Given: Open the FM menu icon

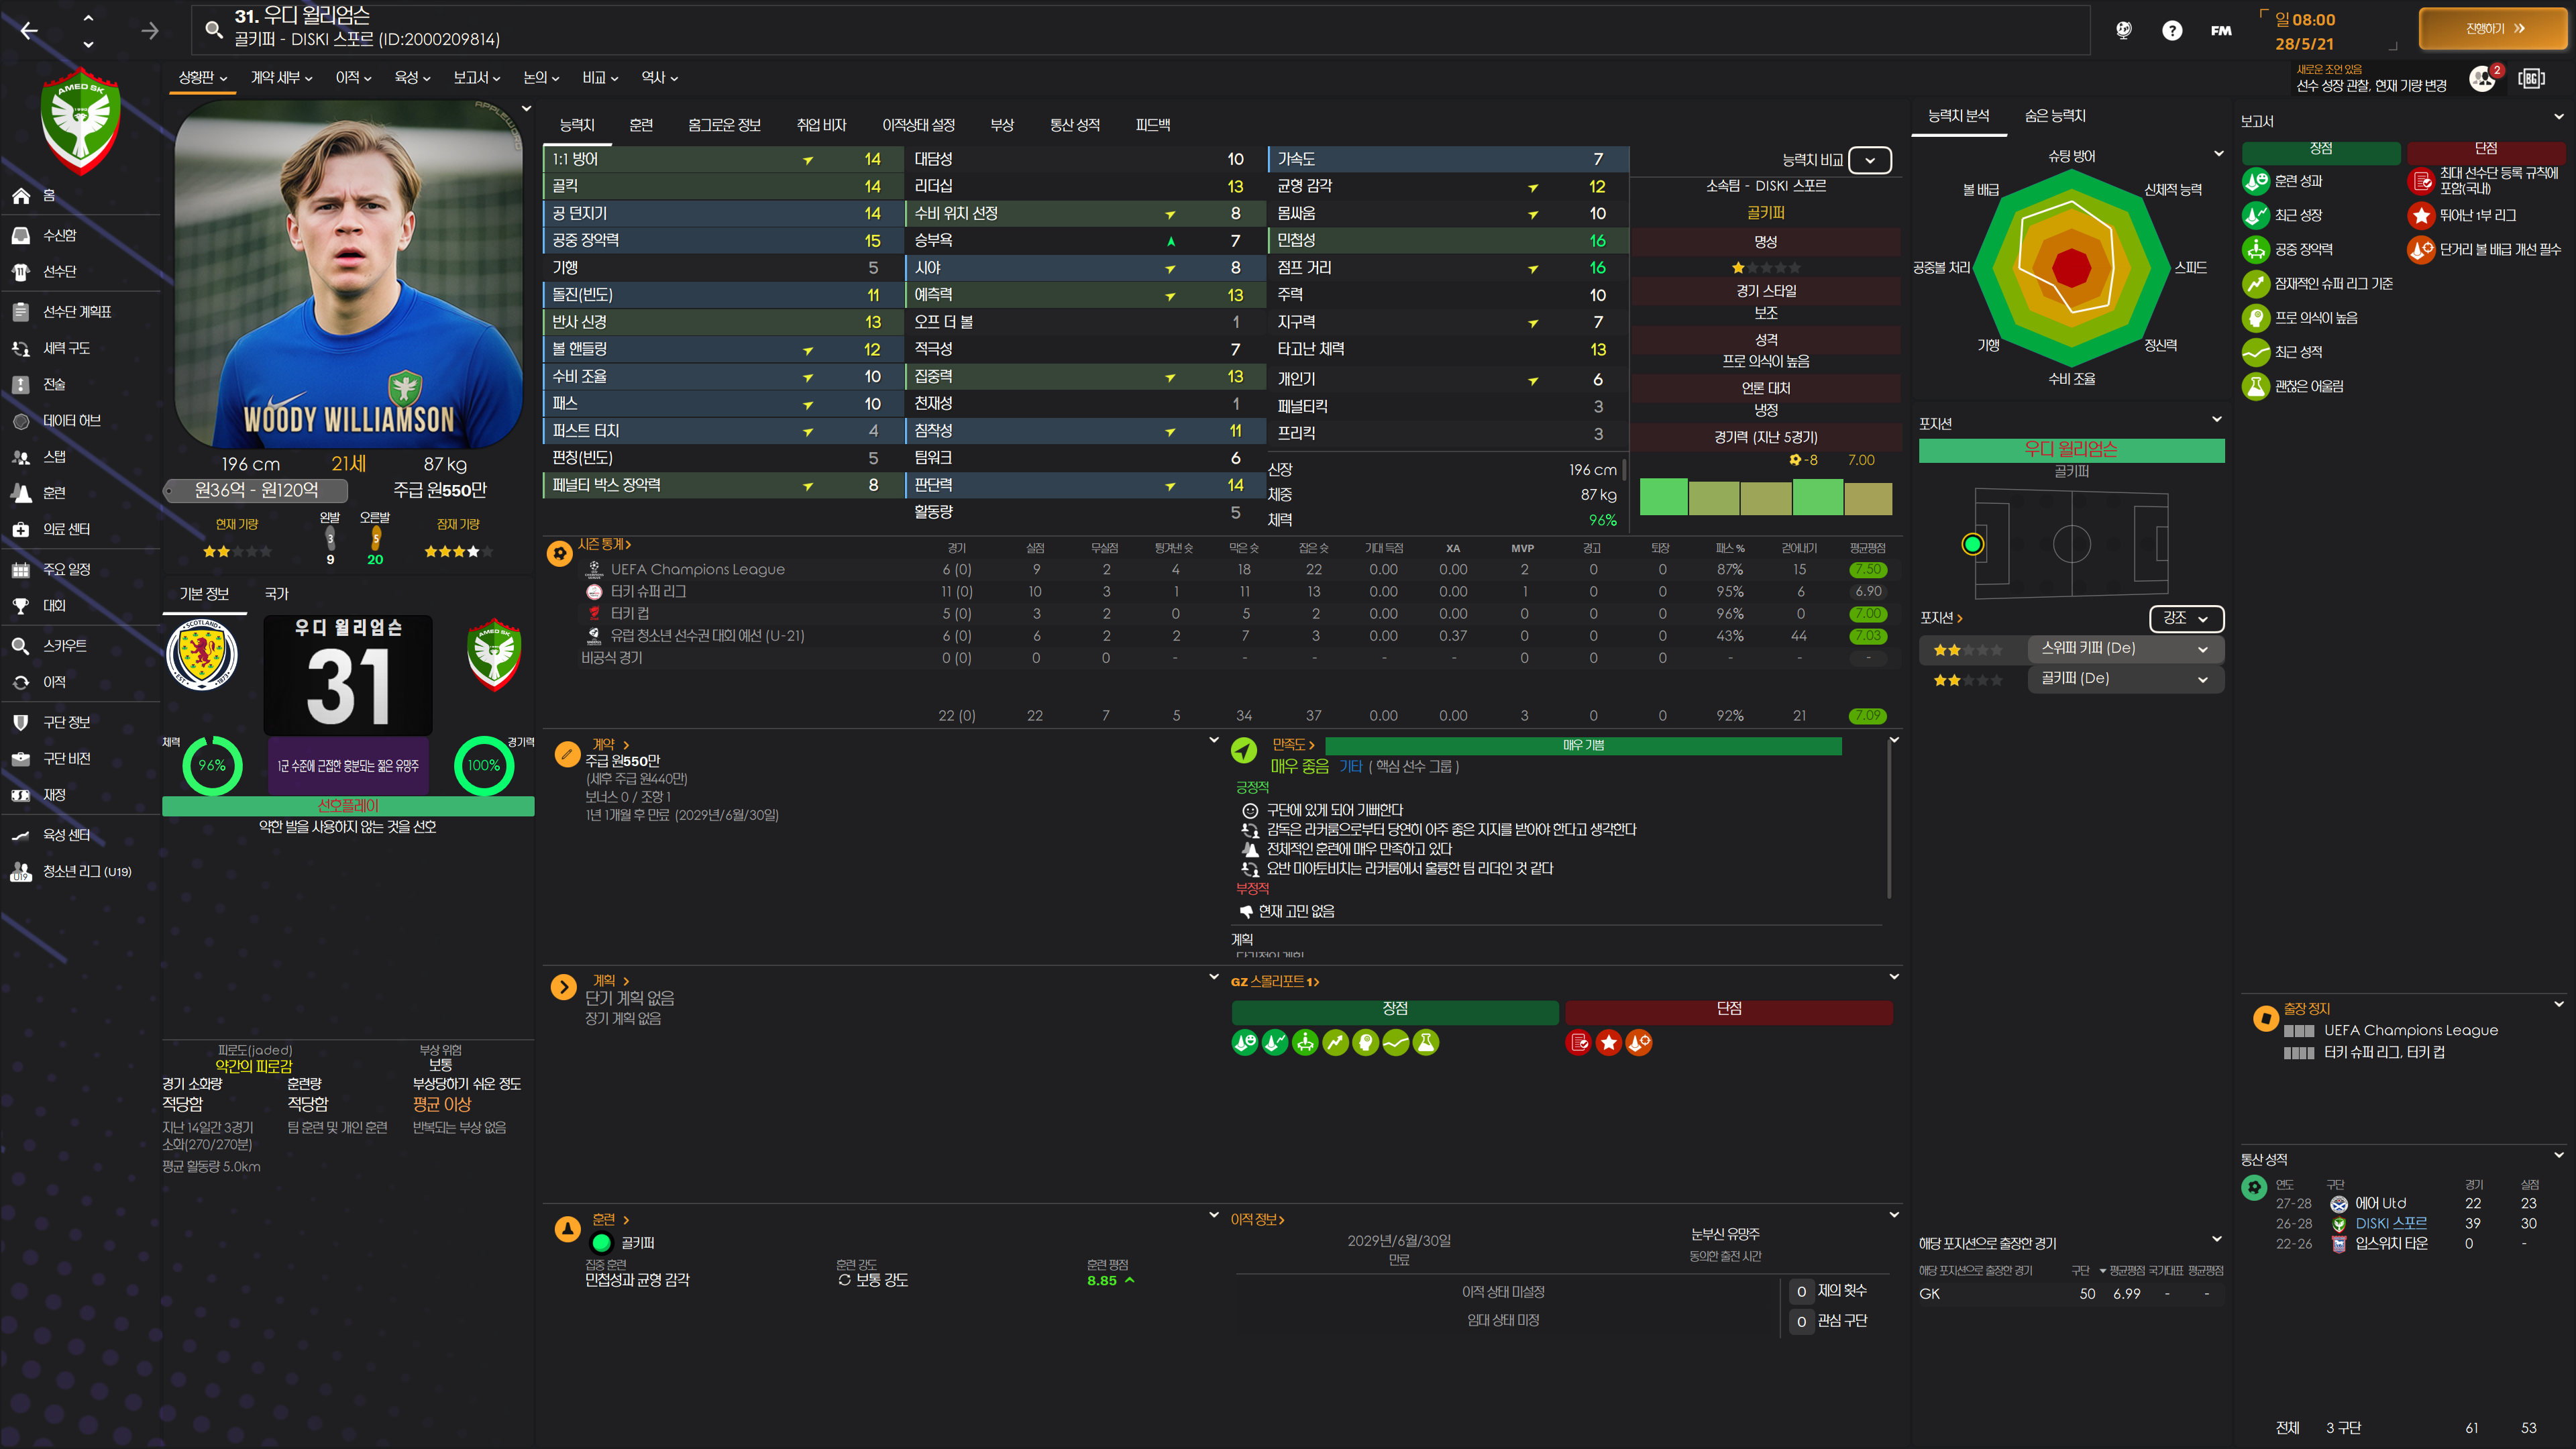Looking at the screenshot, I should (2220, 30).
